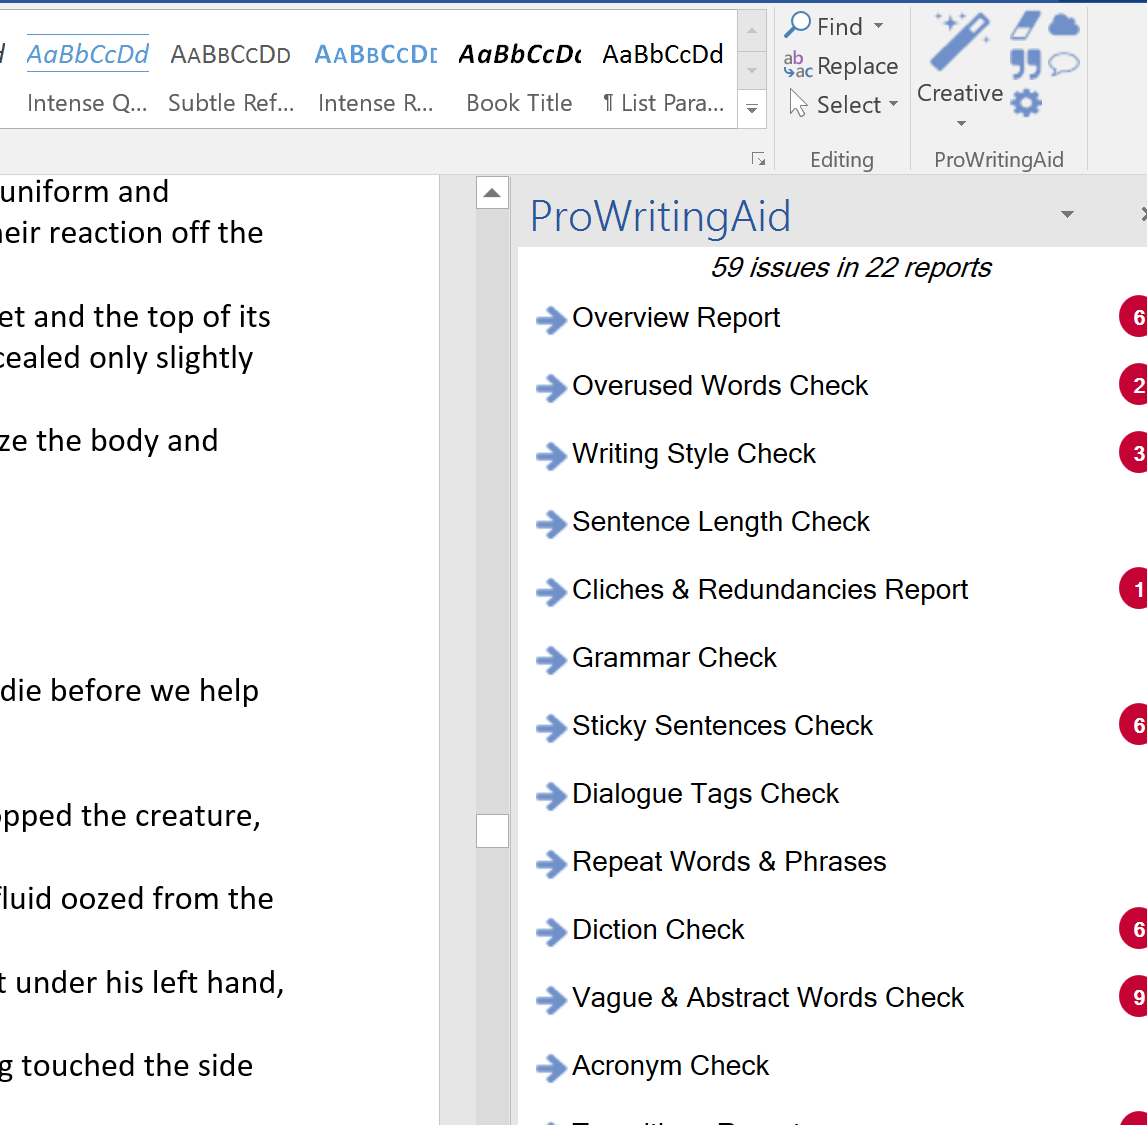Viewport: 1147px width, 1125px height.
Task: Open the Writing Style Check report
Action: coord(693,454)
